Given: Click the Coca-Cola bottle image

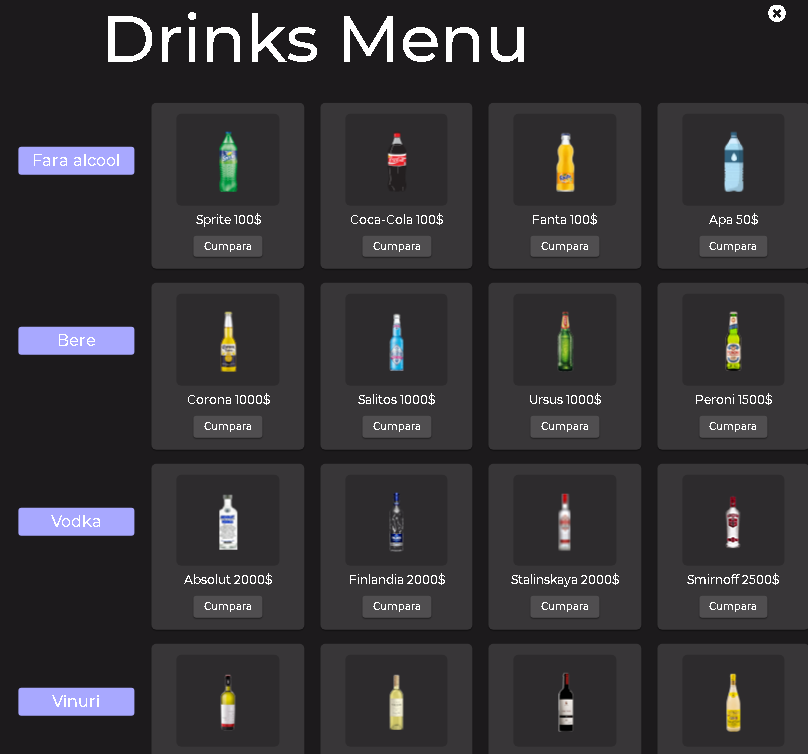Looking at the screenshot, I should tap(396, 161).
